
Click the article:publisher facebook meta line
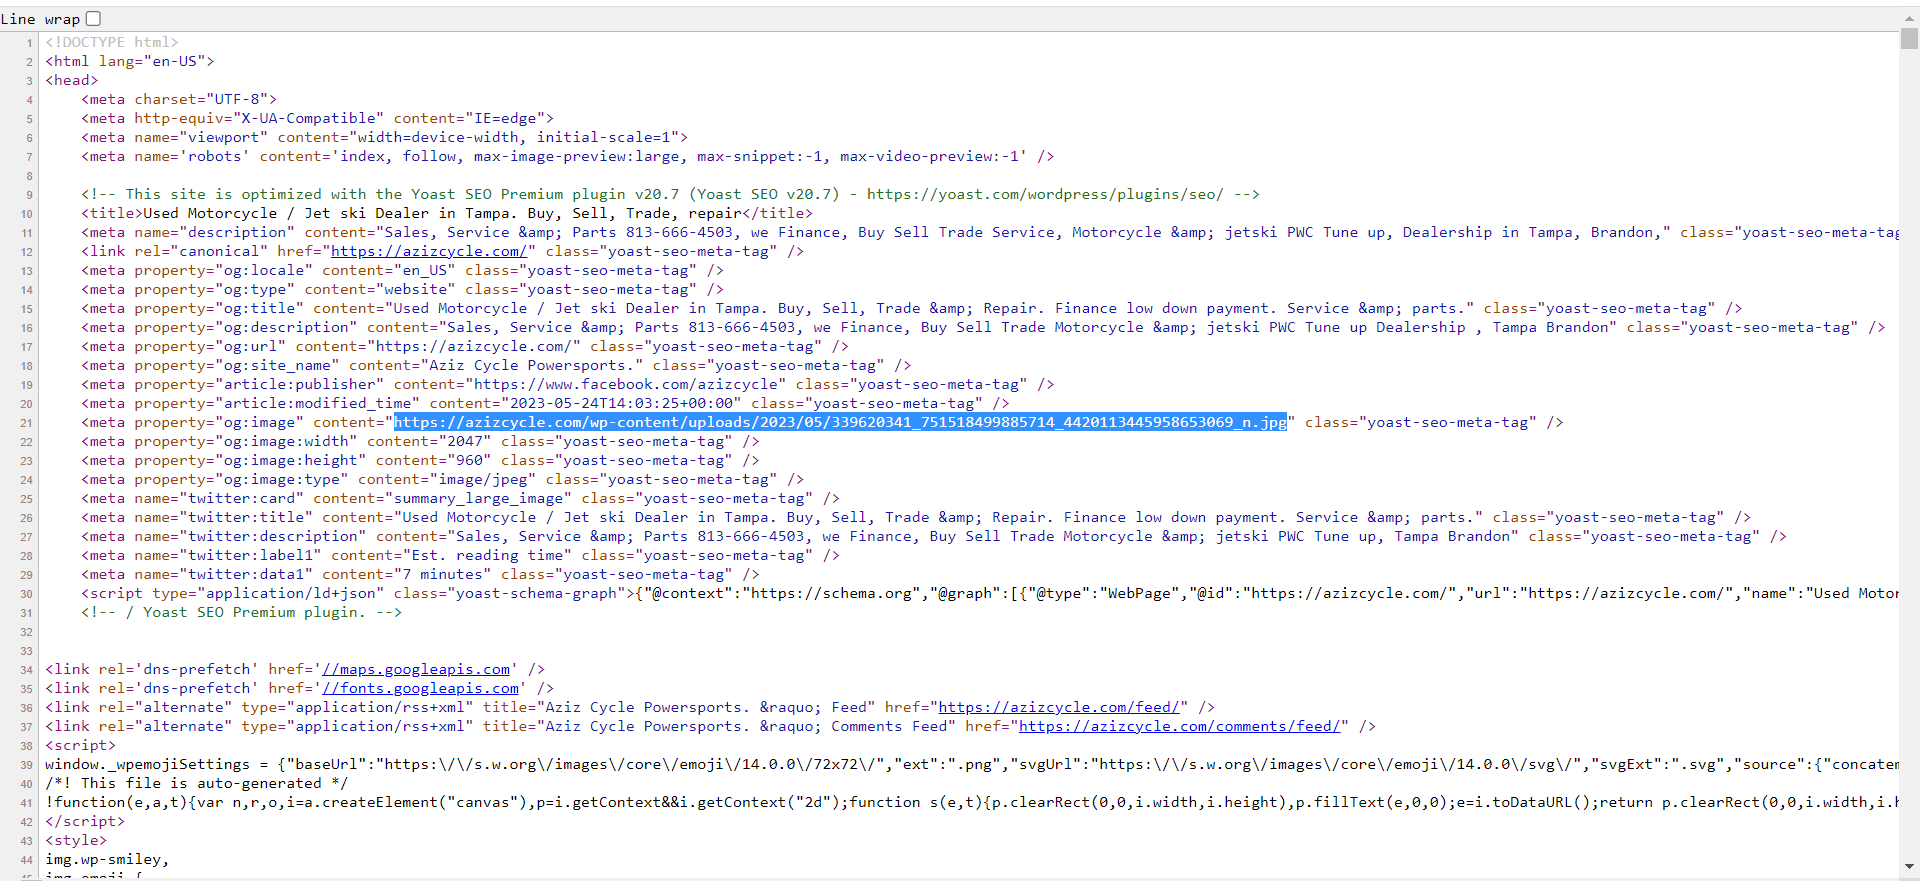point(567,384)
